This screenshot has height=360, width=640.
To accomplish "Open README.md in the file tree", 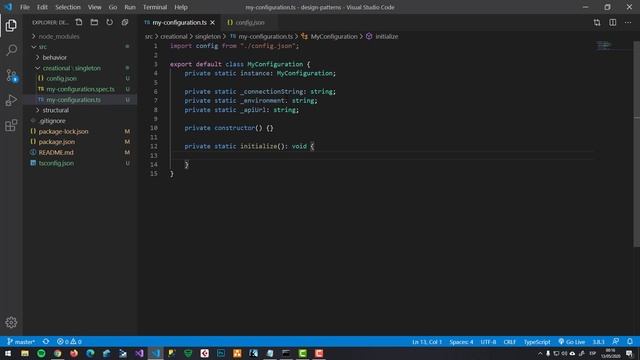I will click(80, 152).
